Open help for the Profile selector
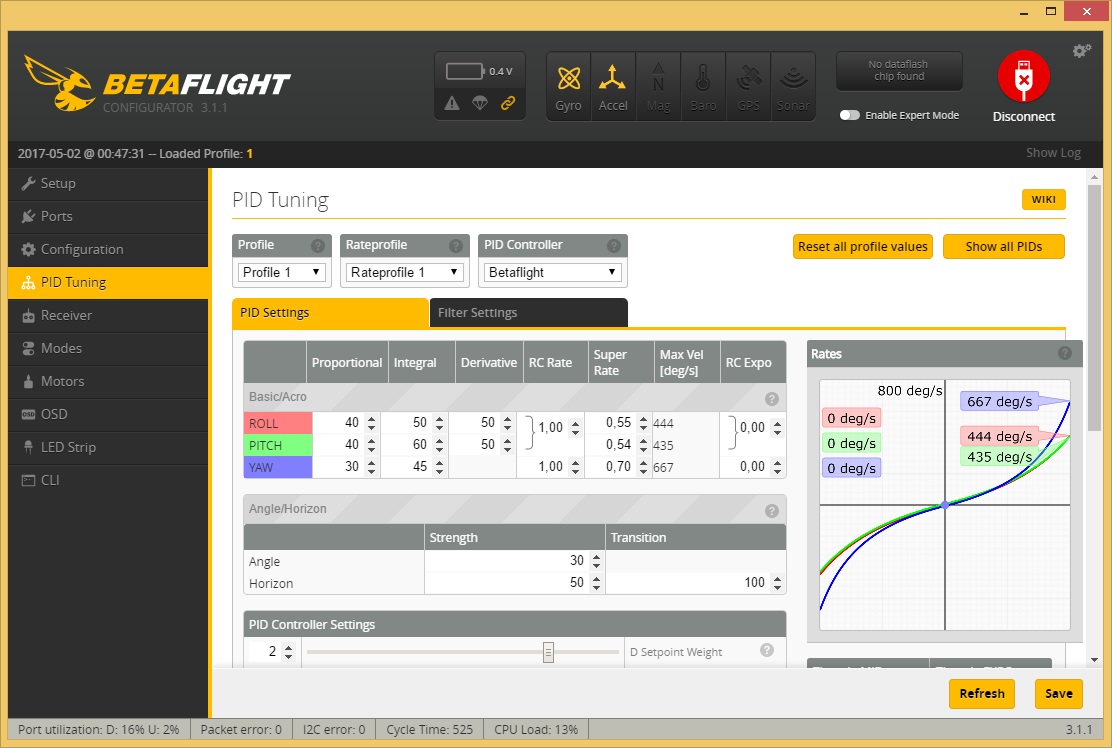Viewport: 1112px width, 748px height. click(x=318, y=245)
